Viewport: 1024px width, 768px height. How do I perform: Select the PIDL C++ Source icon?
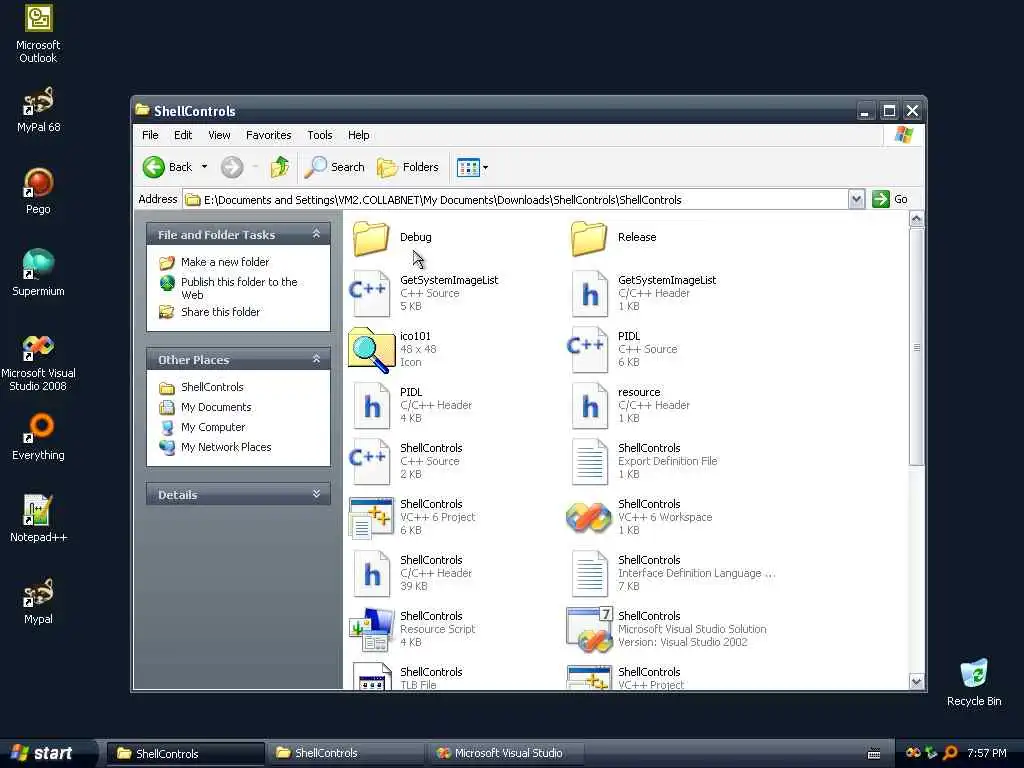coord(587,349)
